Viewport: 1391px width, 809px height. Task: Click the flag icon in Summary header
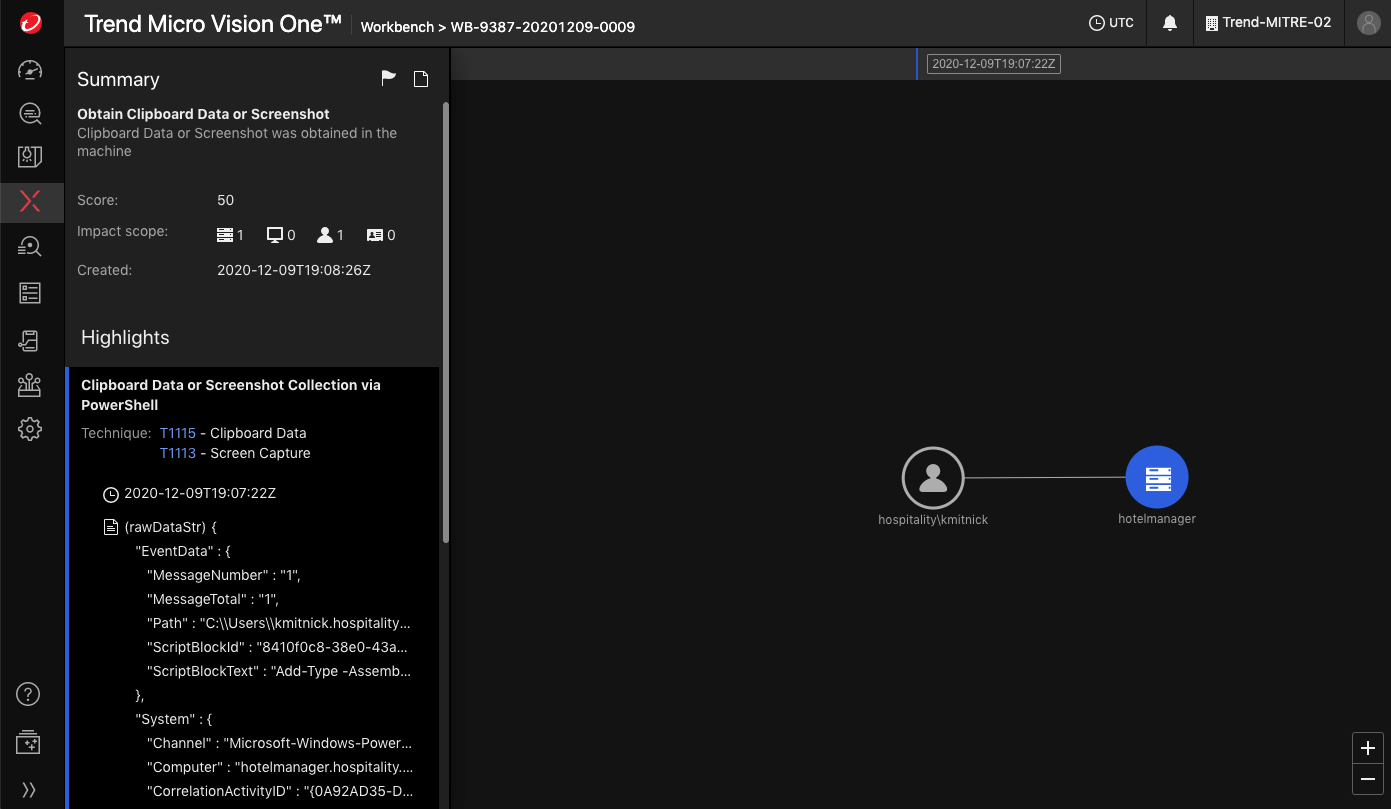click(388, 79)
